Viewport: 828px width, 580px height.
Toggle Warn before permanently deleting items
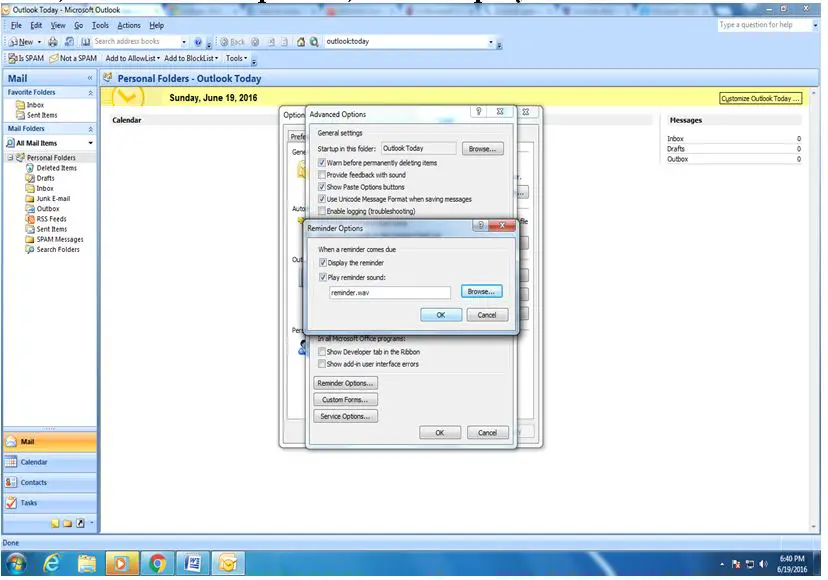coord(322,163)
